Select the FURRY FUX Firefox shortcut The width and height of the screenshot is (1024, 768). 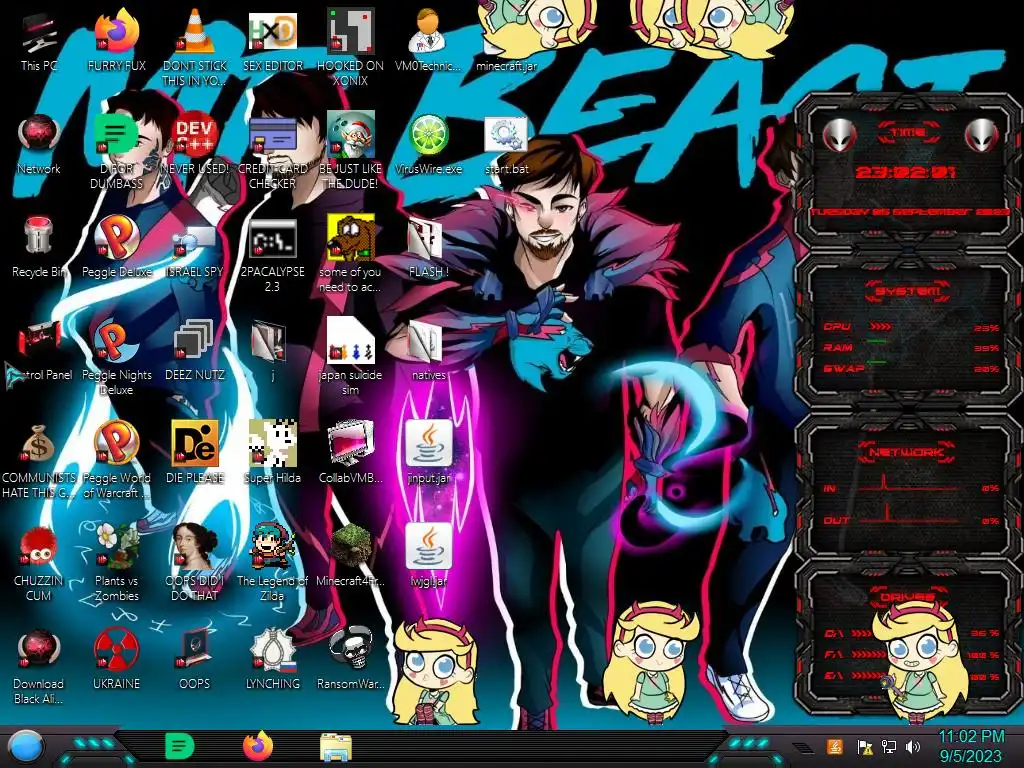[117, 31]
